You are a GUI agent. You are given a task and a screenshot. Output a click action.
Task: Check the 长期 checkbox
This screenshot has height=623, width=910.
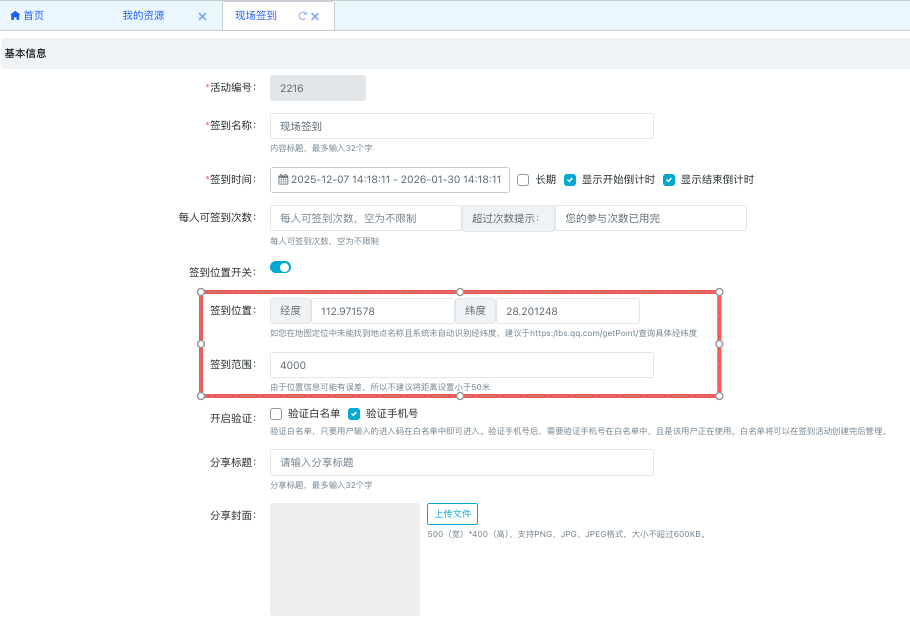523,180
